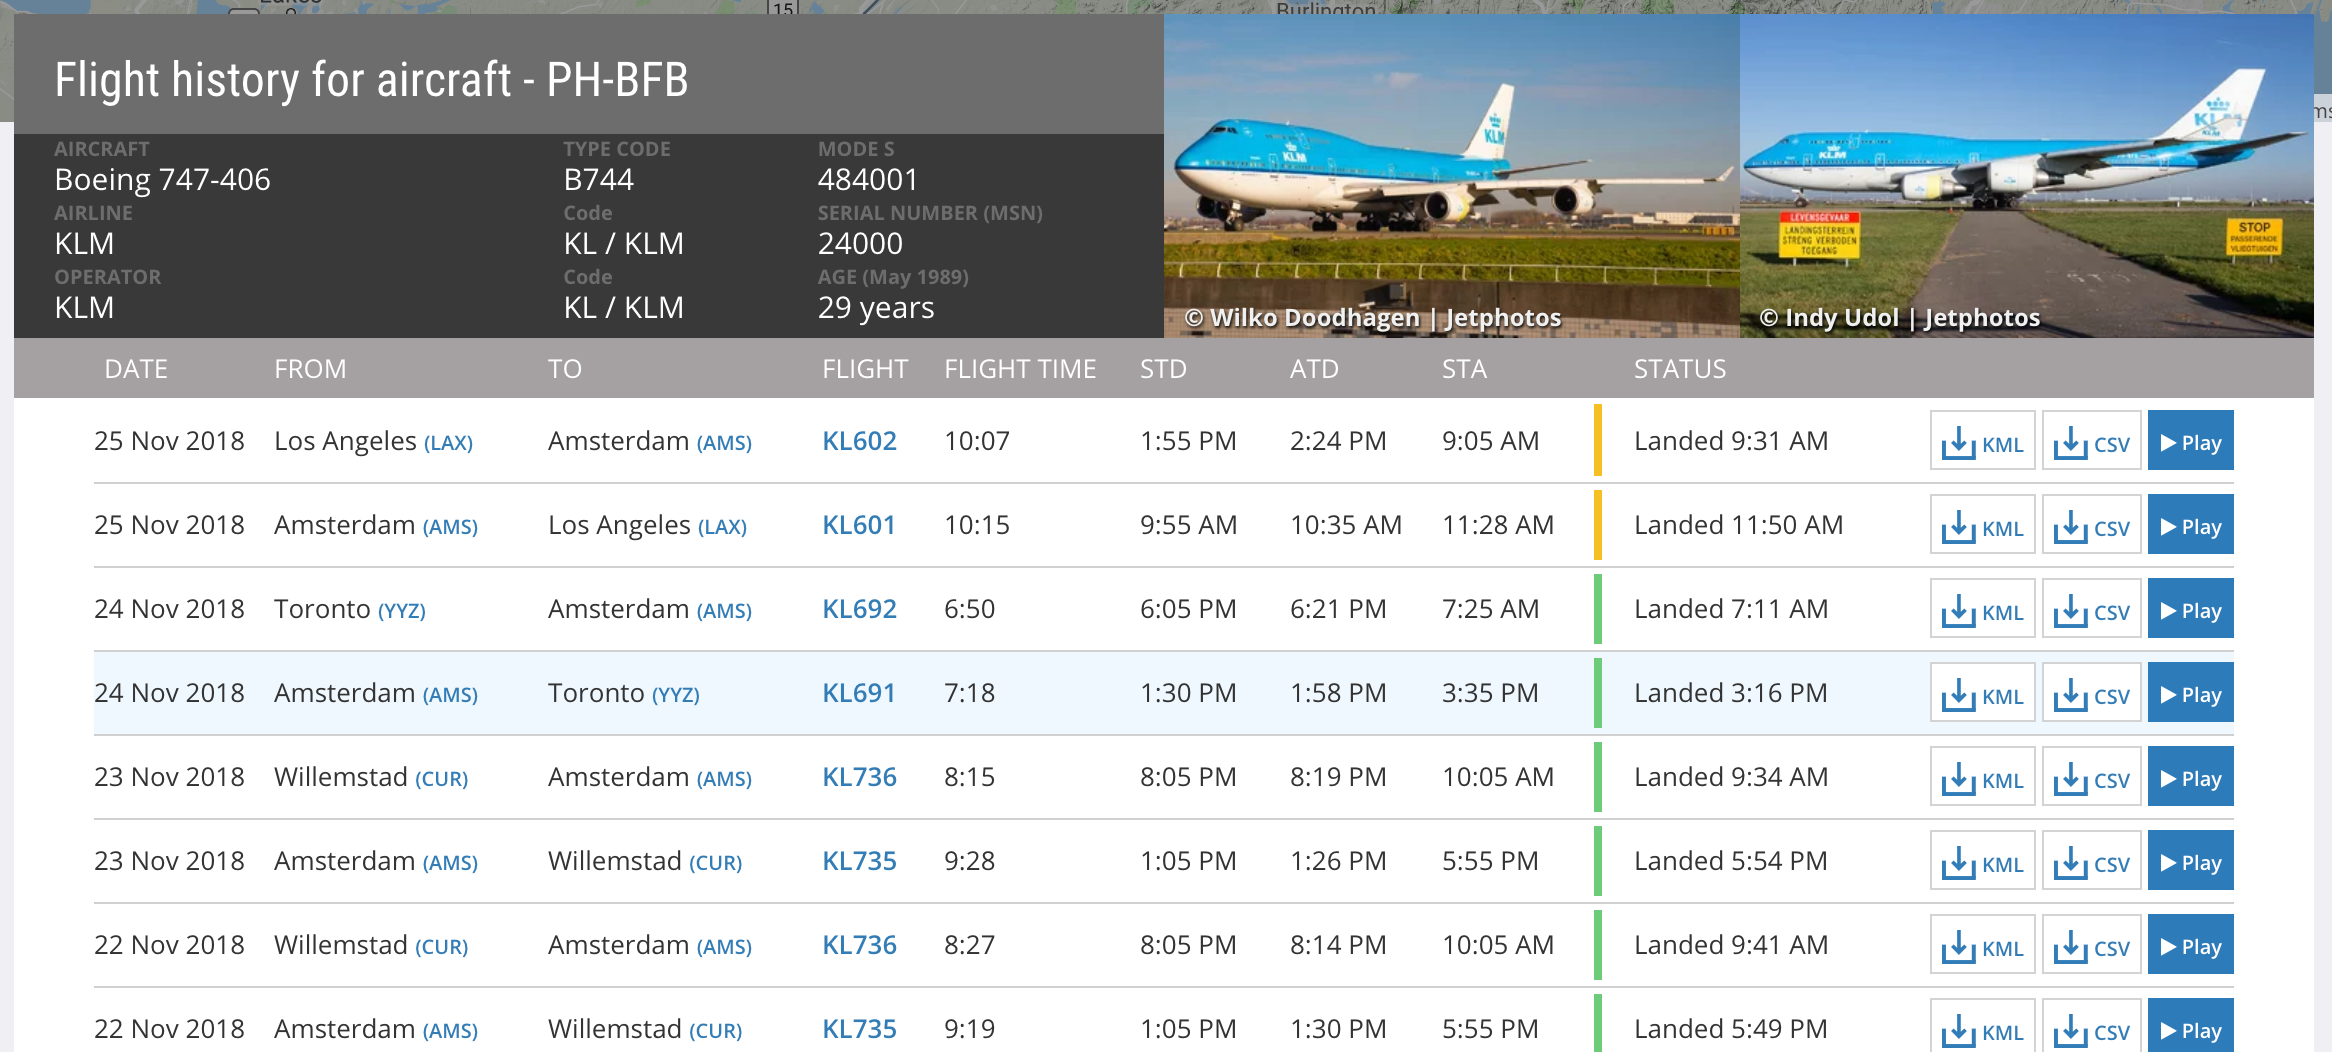Click the LAX airport code in first row
The image size is (2332, 1052).
click(448, 443)
